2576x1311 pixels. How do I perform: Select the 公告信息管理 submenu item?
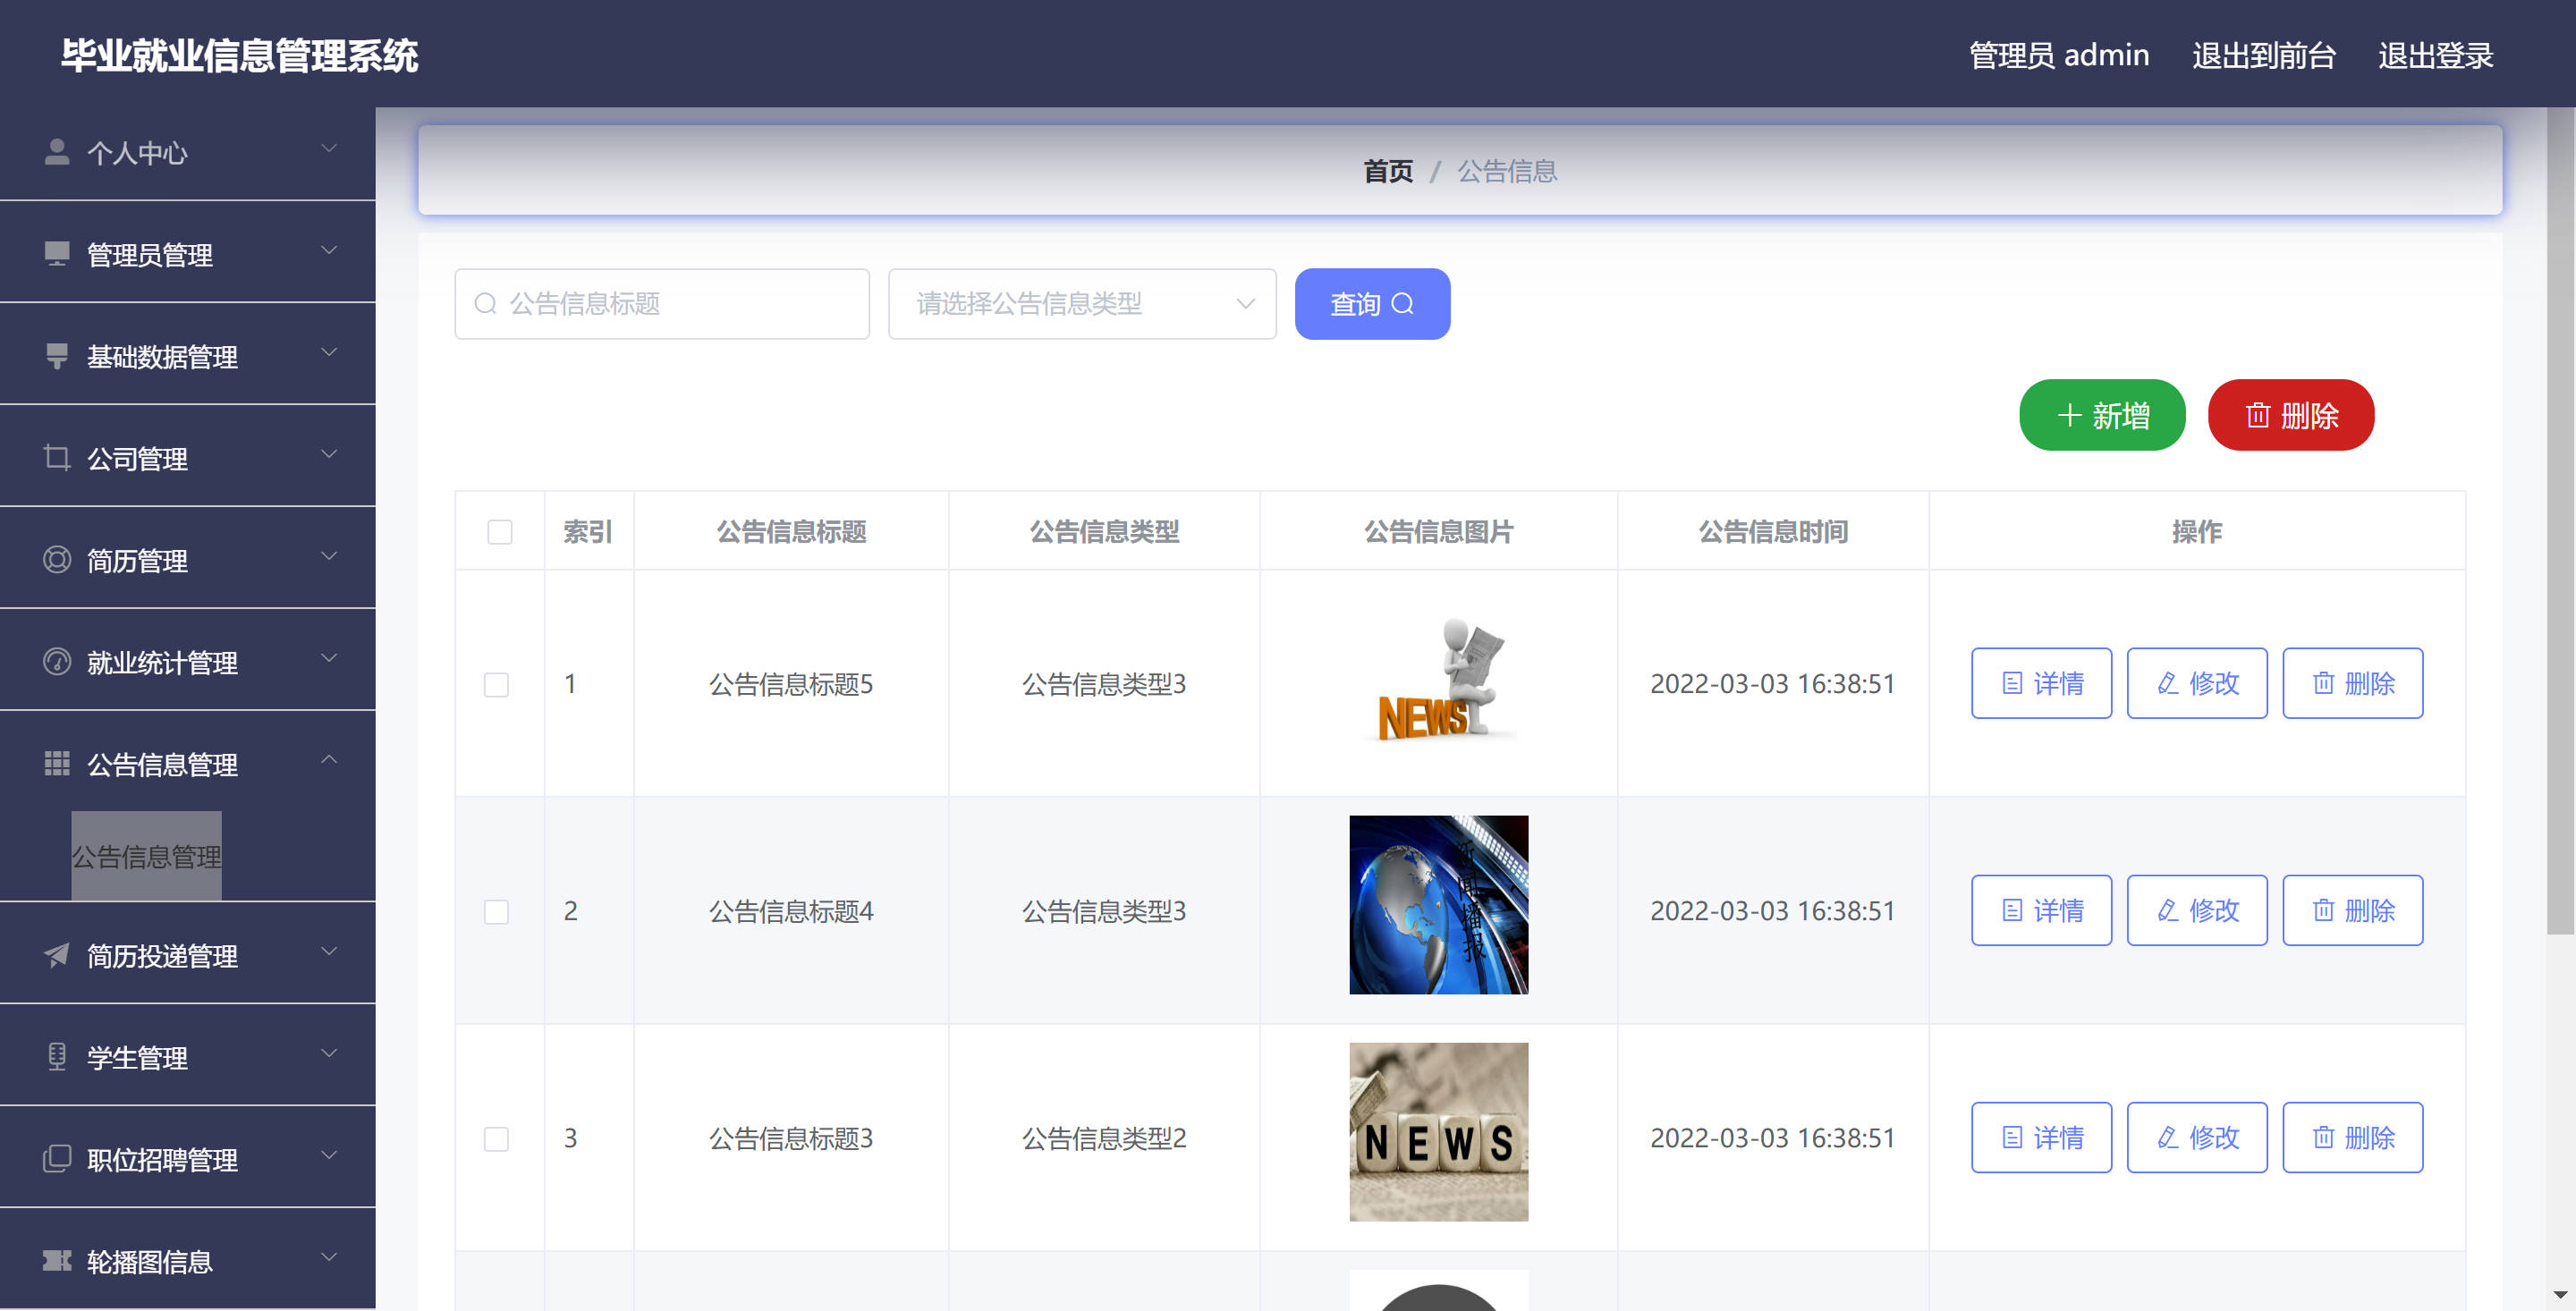(147, 856)
